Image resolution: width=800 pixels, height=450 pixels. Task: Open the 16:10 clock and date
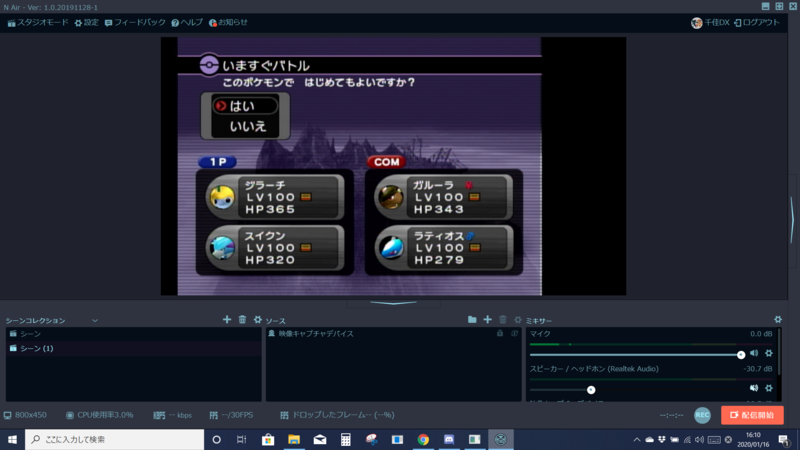click(753, 440)
